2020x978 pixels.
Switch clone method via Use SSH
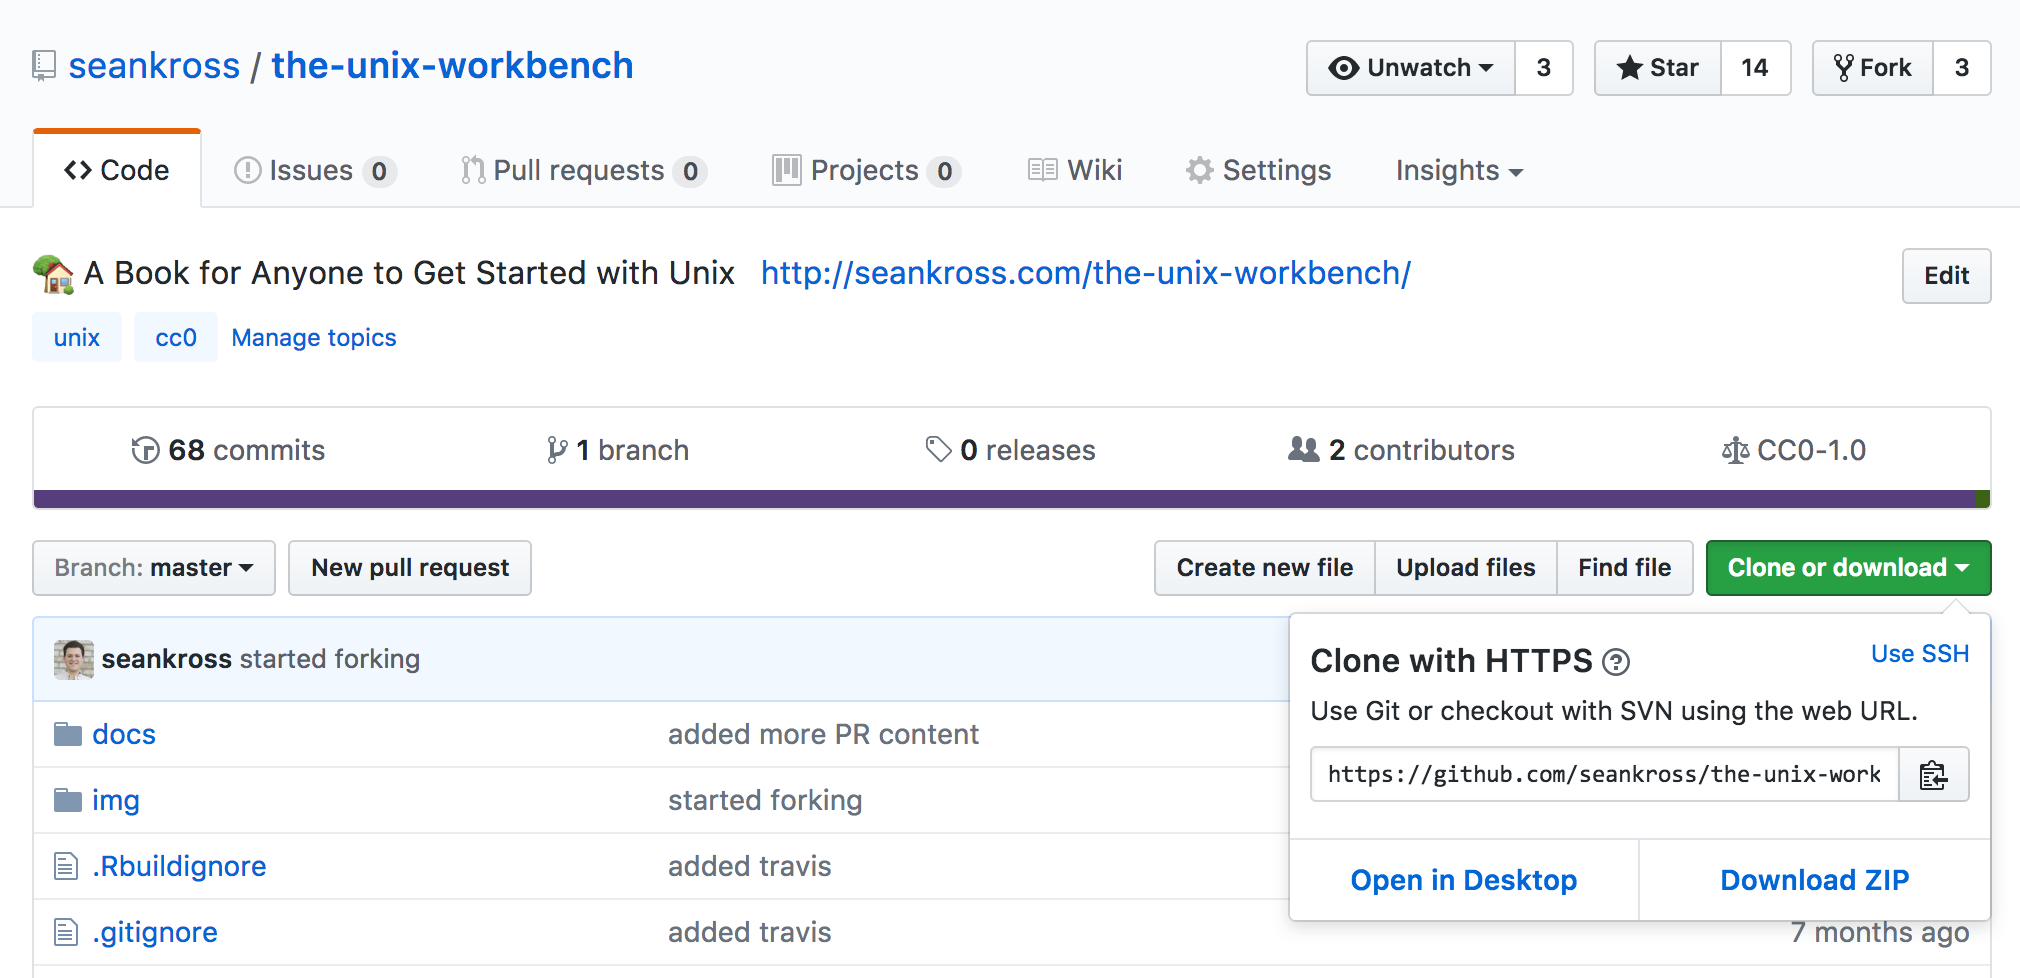pos(1919,654)
